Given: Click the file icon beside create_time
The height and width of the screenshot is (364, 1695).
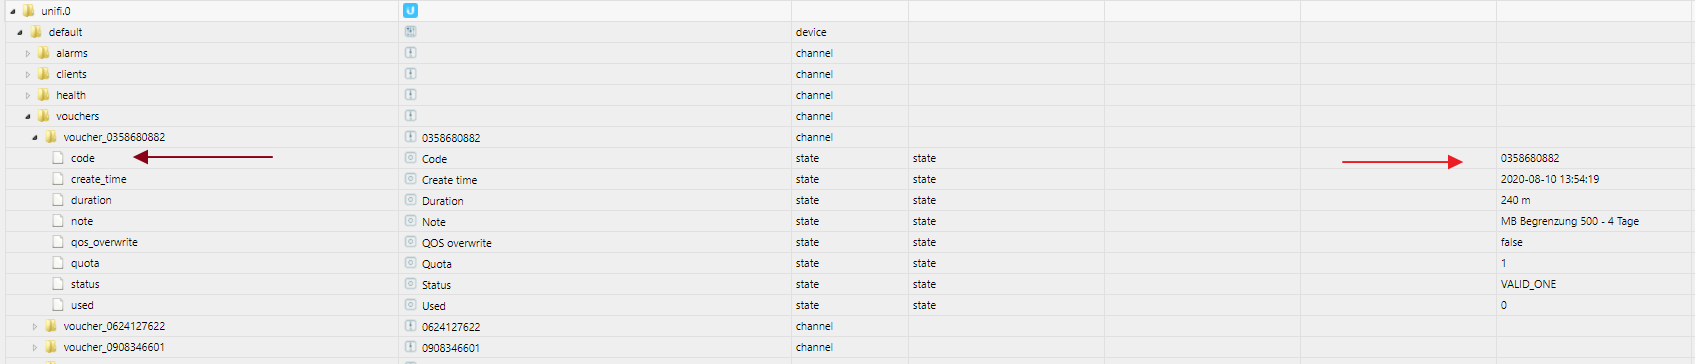Looking at the screenshot, I should click(x=58, y=179).
